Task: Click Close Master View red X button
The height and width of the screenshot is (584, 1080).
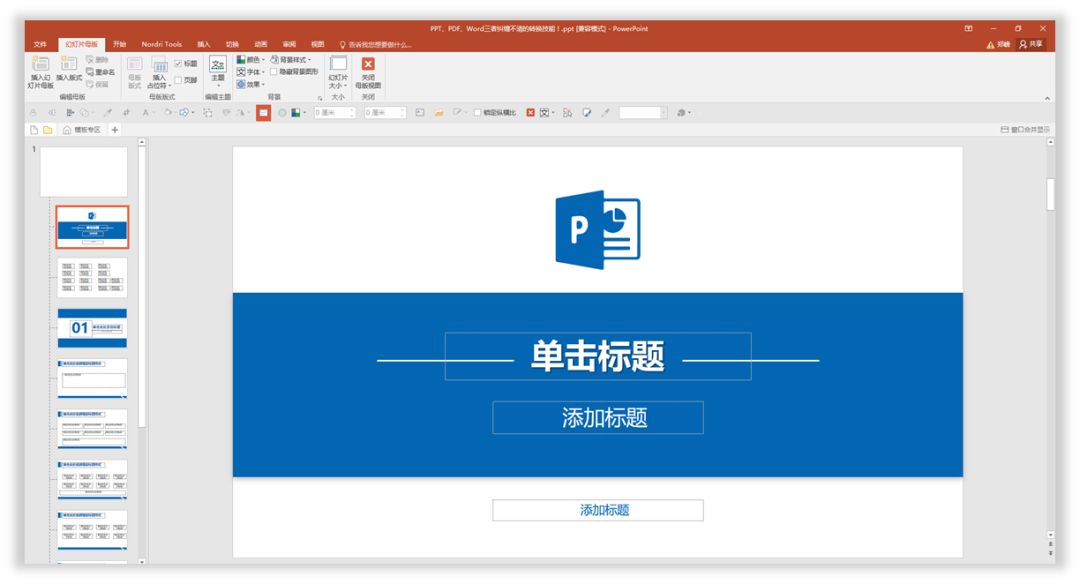Action: coord(368,64)
